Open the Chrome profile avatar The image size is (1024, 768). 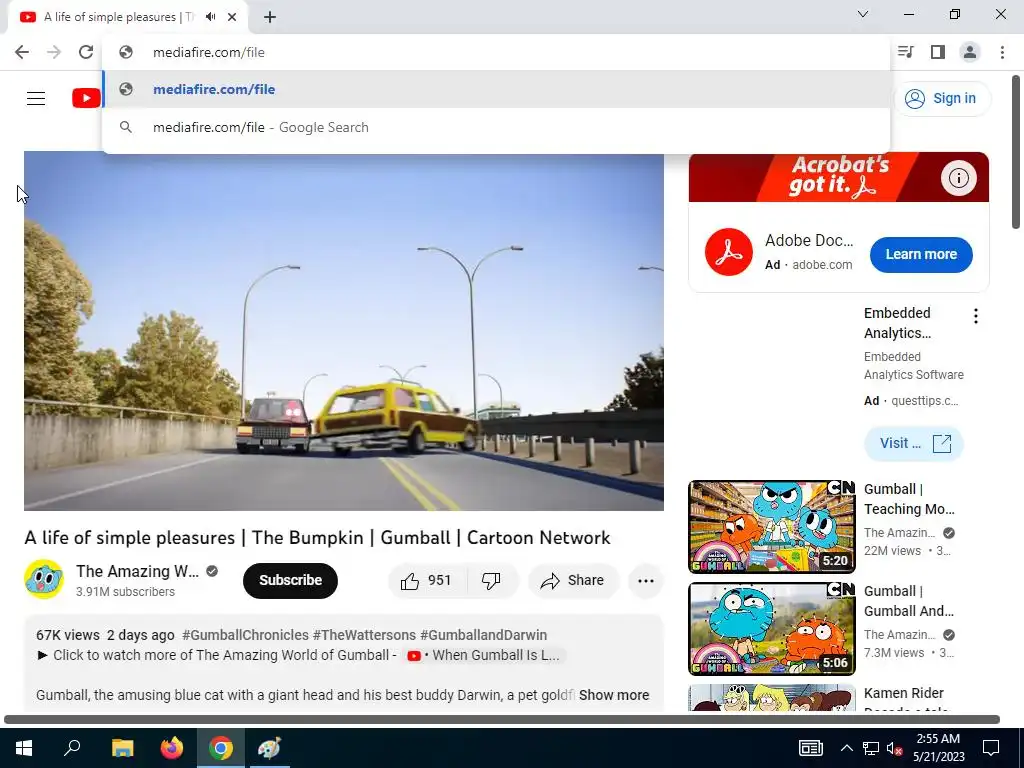pos(970,52)
